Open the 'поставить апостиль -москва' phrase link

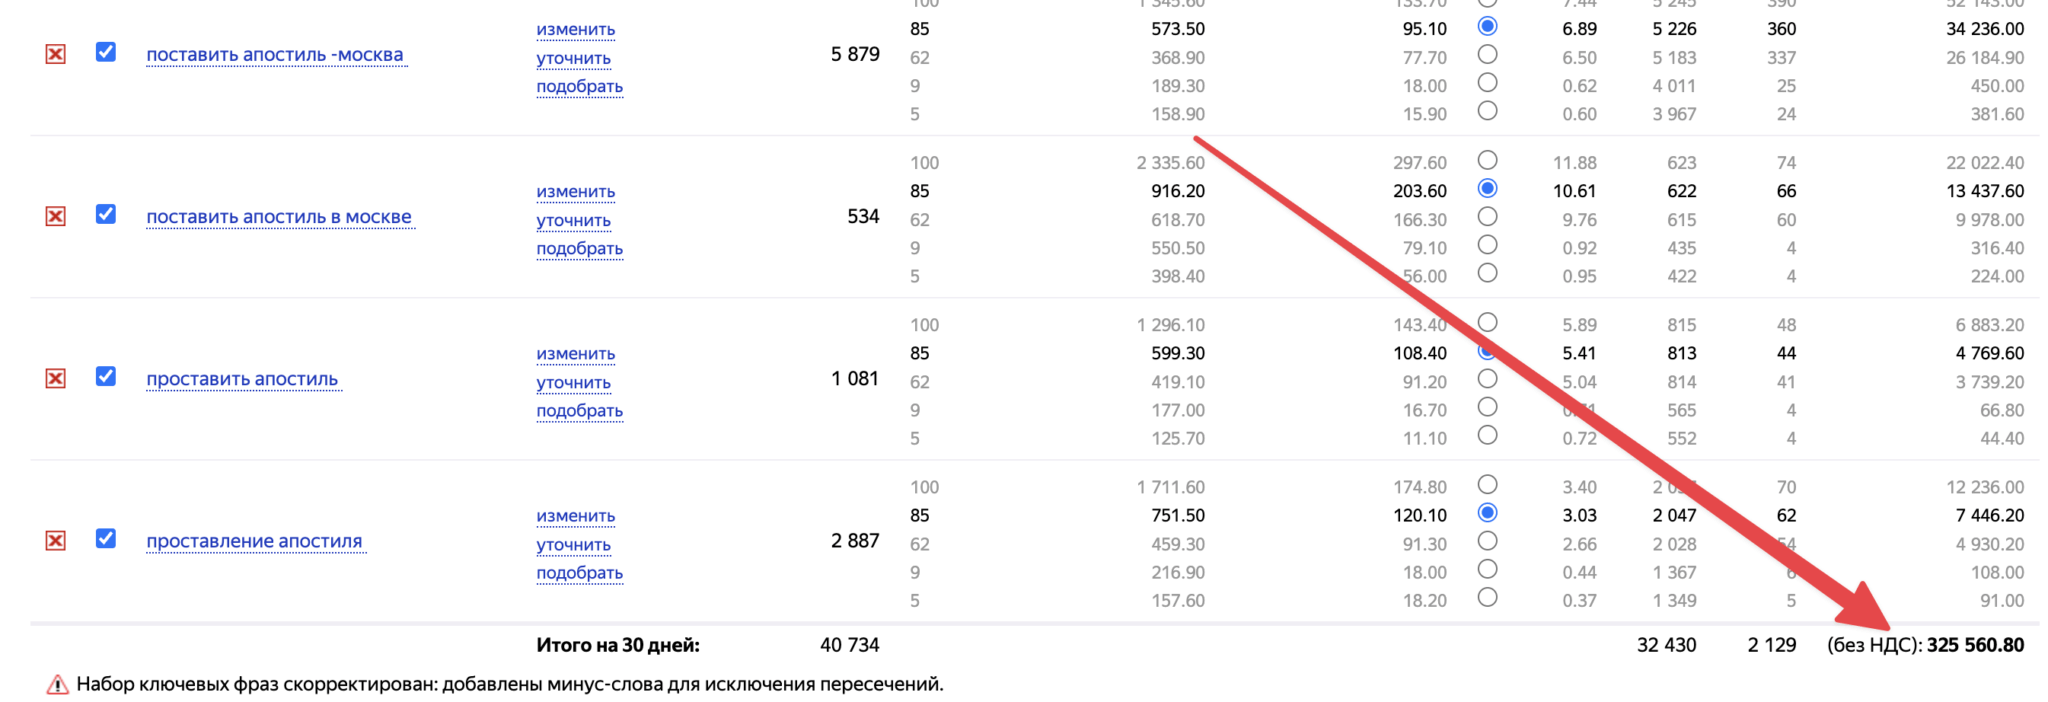click(275, 55)
